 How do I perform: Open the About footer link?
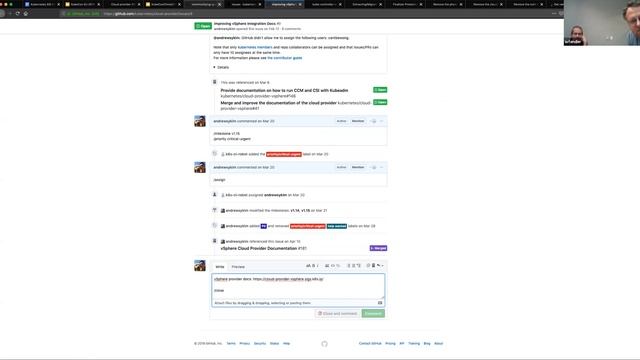(x=438, y=344)
